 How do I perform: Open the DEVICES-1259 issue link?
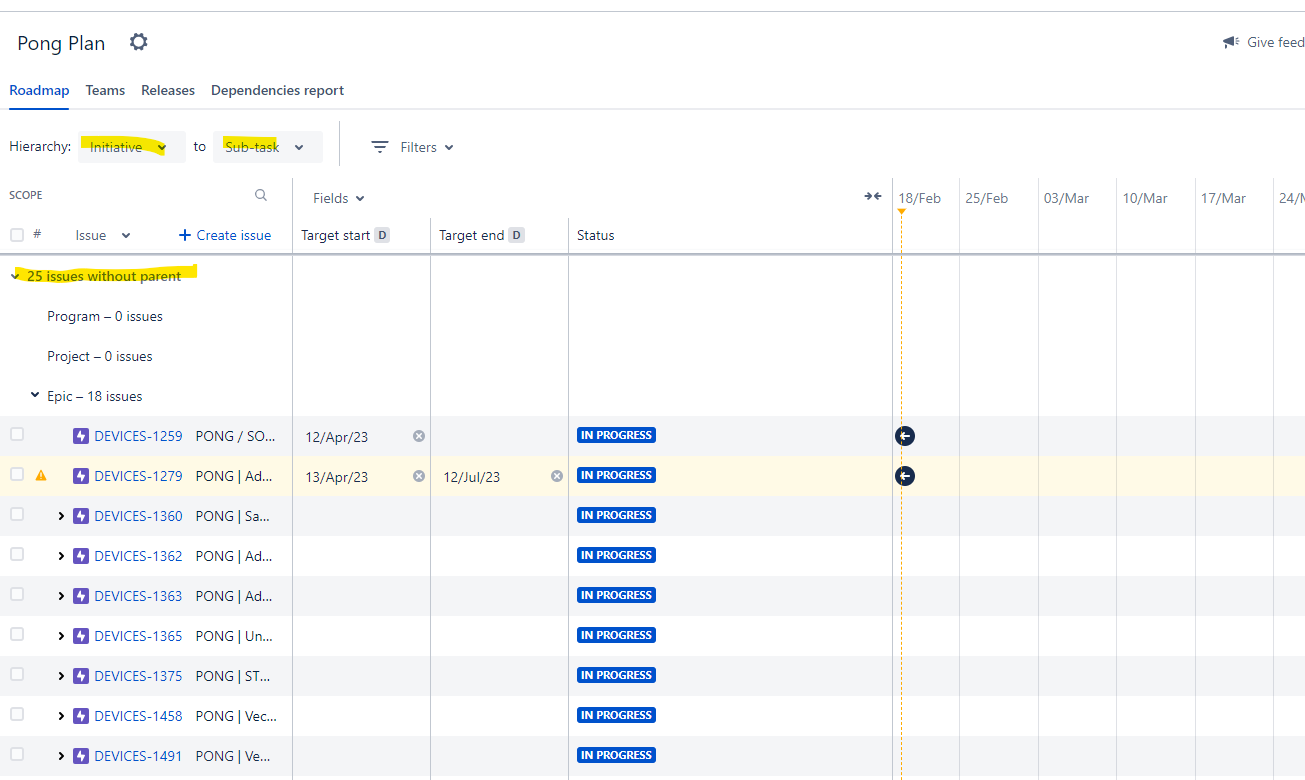click(x=138, y=436)
